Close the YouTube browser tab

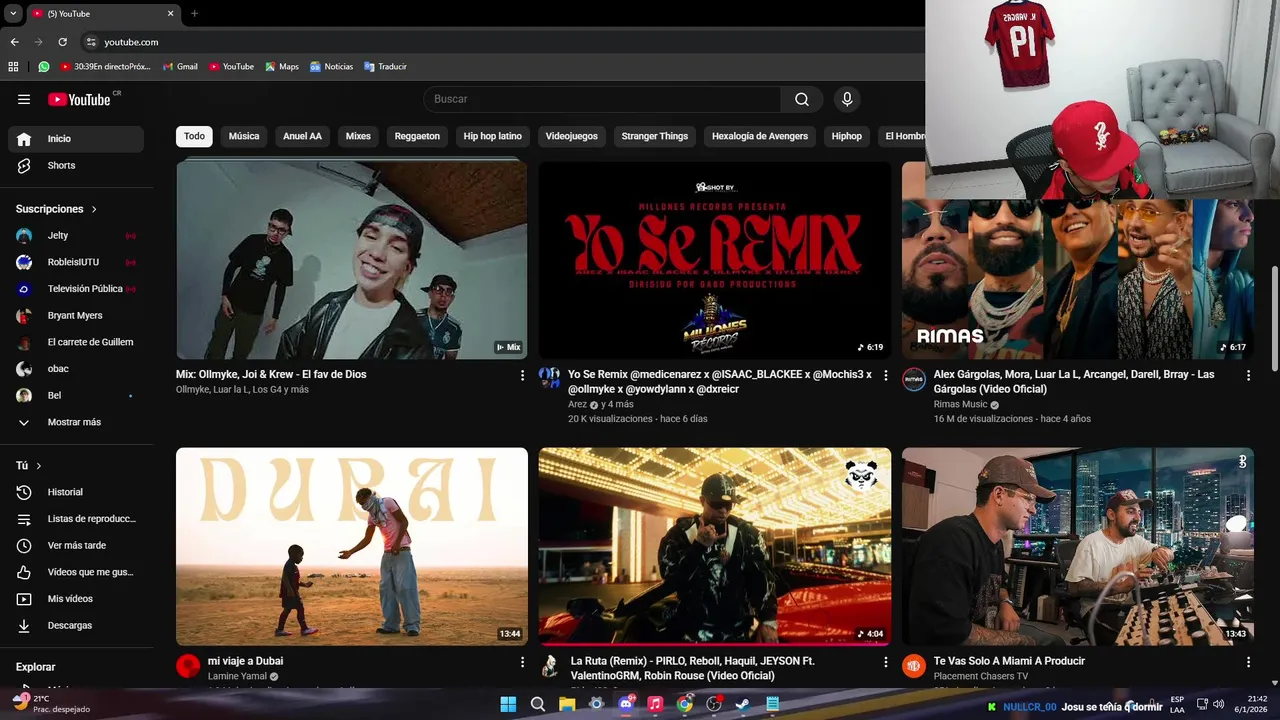[170, 14]
